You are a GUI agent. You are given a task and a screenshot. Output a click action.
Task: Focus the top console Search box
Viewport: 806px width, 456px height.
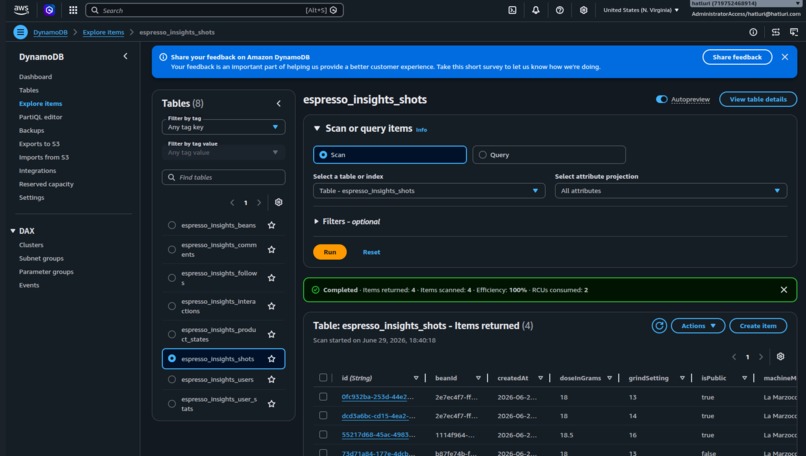214,10
